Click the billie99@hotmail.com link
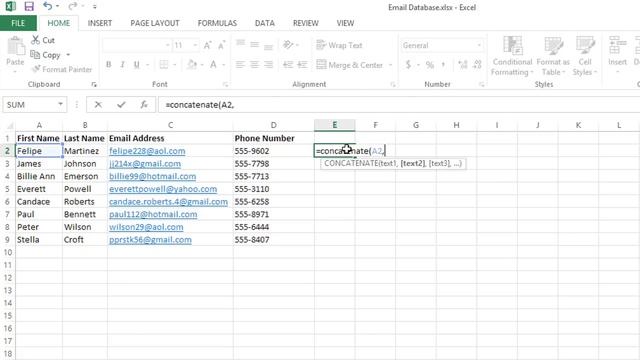 [152, 176]
